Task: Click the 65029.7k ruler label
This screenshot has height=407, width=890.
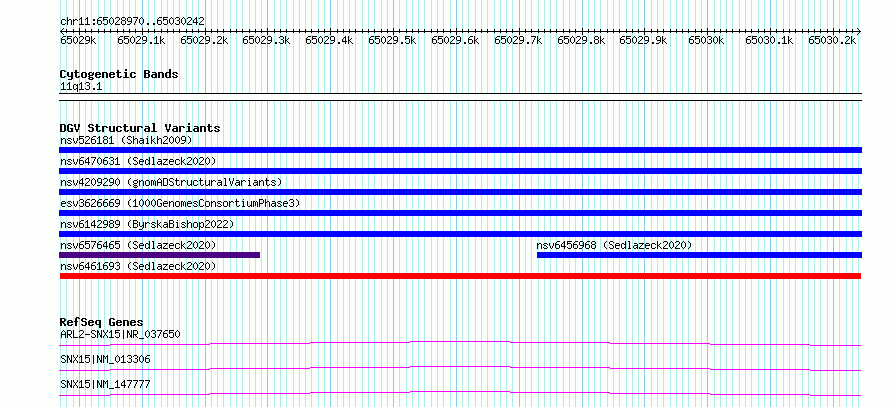Action: pos(518,40)
